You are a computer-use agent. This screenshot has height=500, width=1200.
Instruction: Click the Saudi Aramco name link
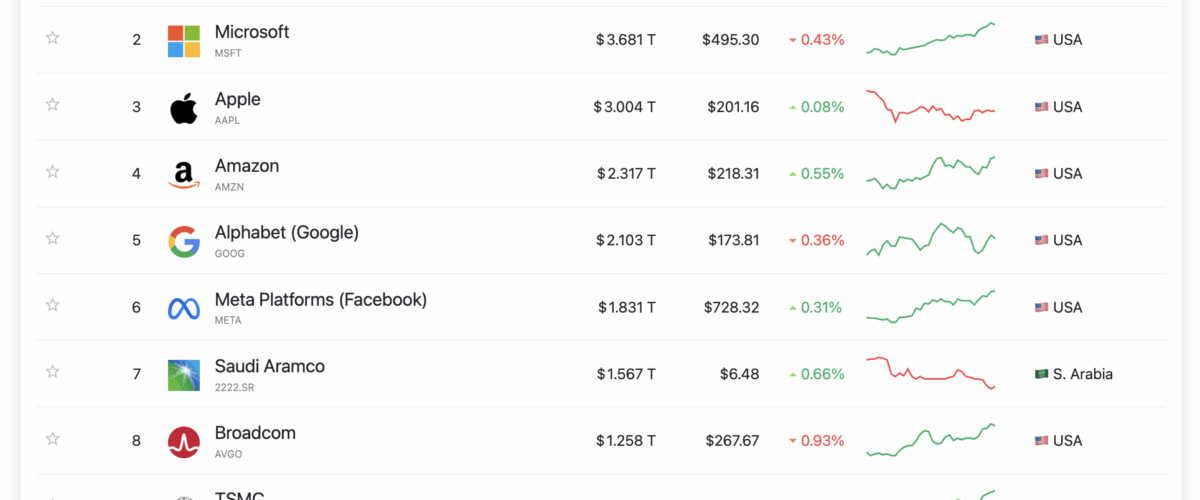(x=269, y=366)
